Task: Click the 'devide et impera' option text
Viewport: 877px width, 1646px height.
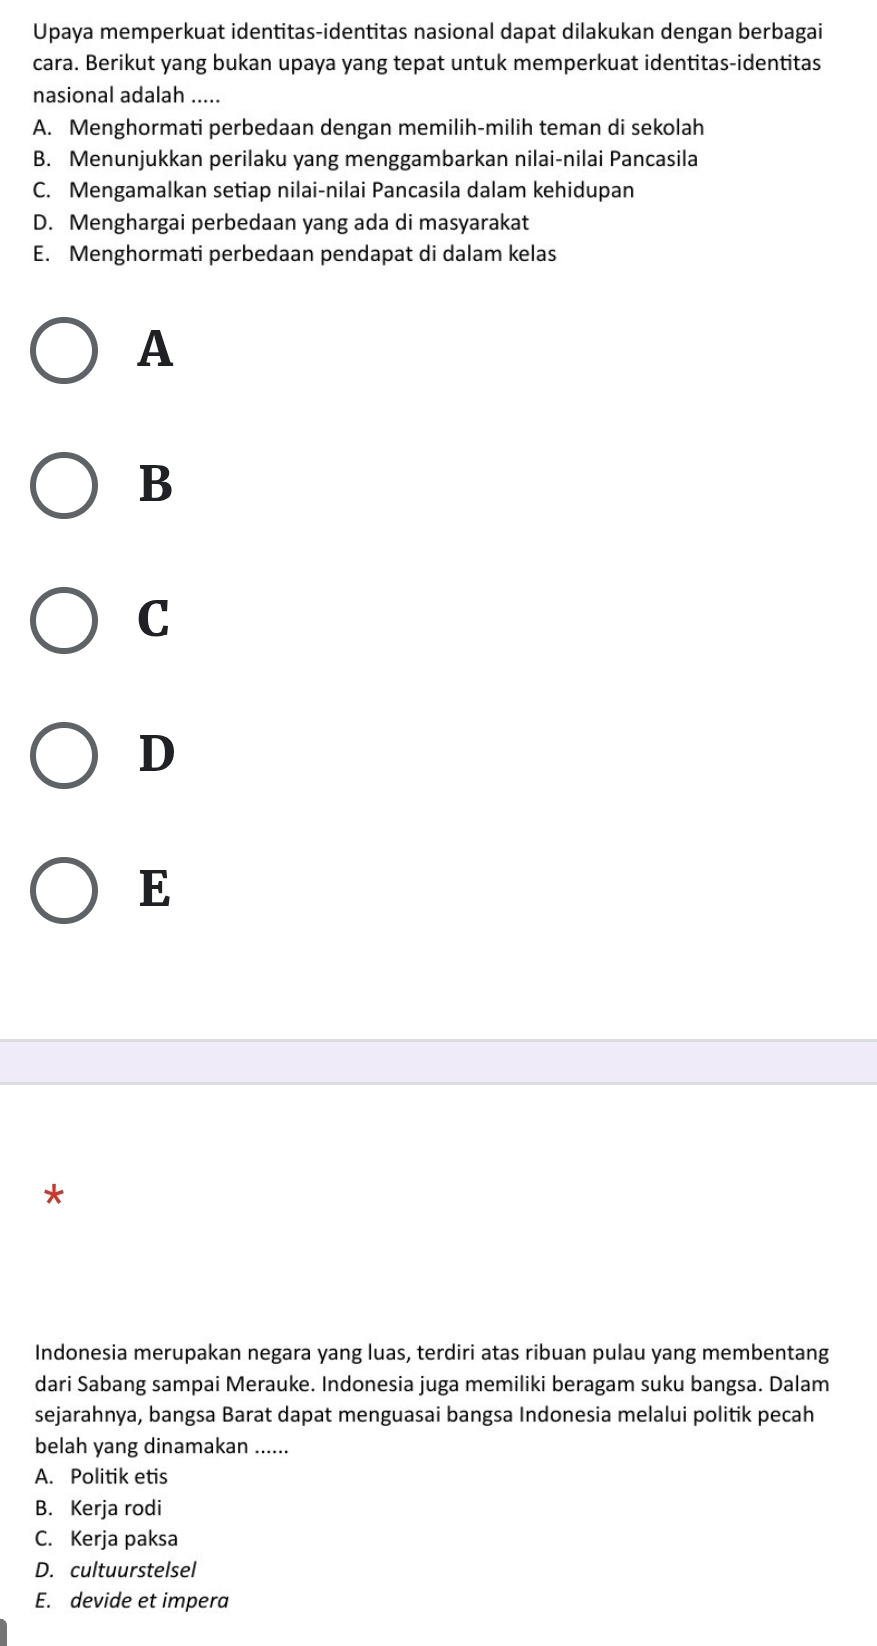Action: tap(150, 1600)
